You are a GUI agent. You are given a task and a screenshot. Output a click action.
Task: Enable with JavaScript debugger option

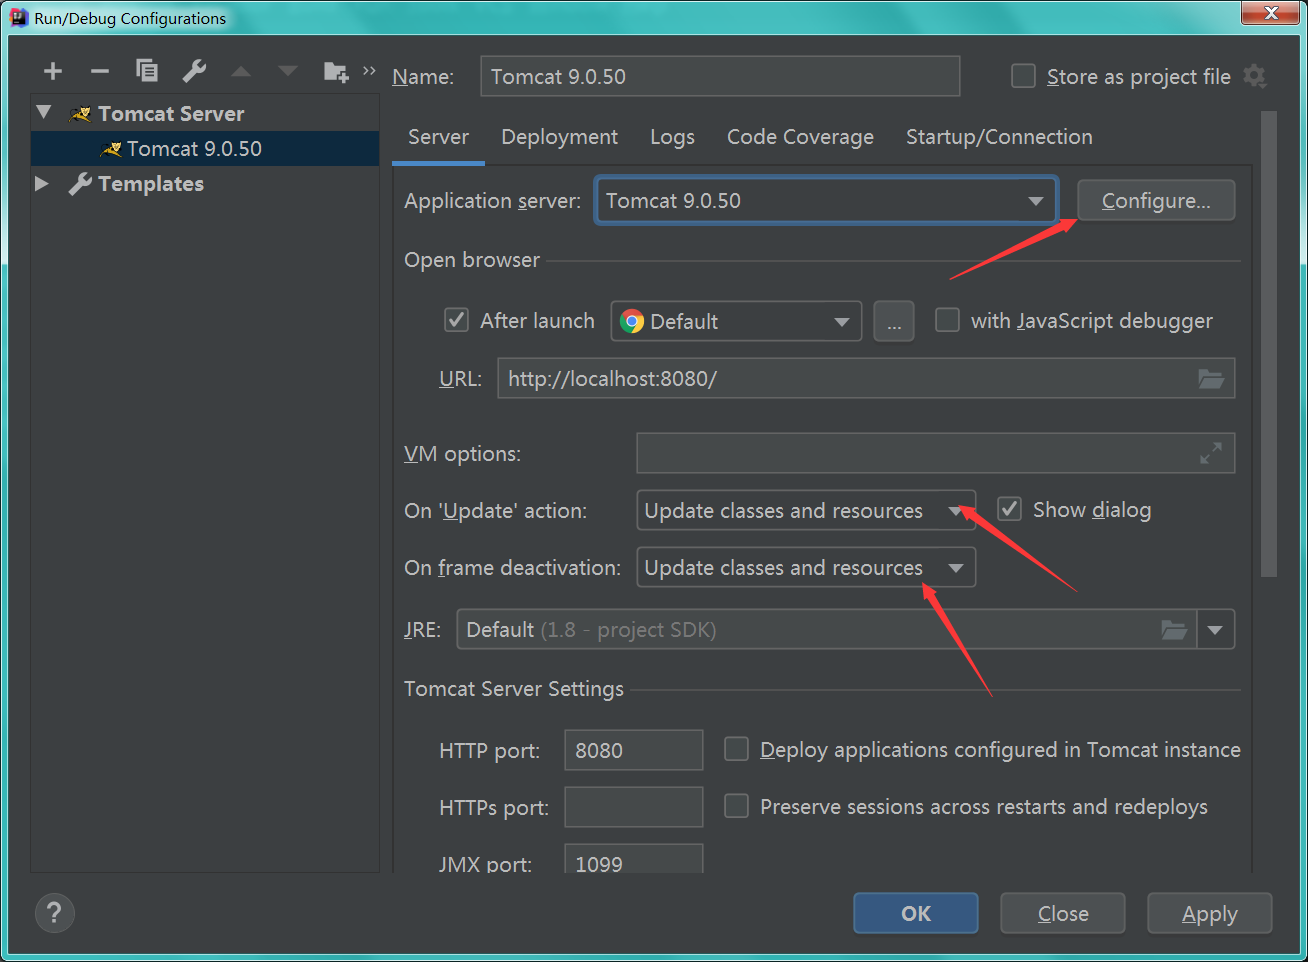[947, 320]
